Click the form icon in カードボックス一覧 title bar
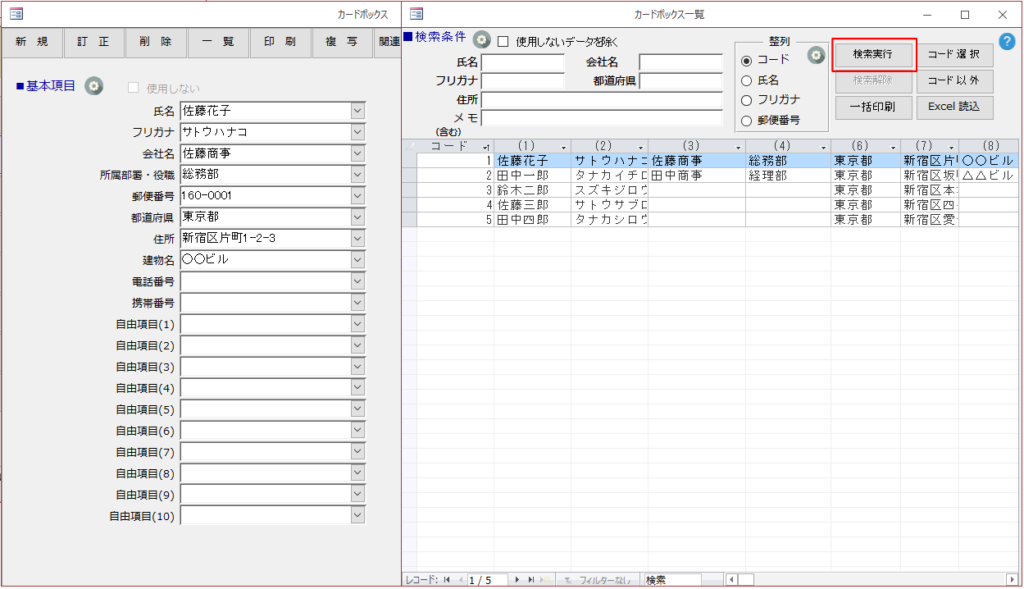 point(417,14)
